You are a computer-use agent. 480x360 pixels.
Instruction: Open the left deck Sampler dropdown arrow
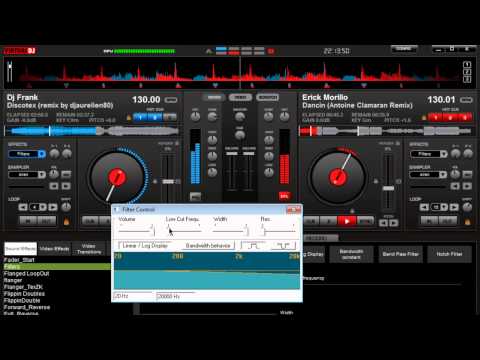[x=42, y=175]
